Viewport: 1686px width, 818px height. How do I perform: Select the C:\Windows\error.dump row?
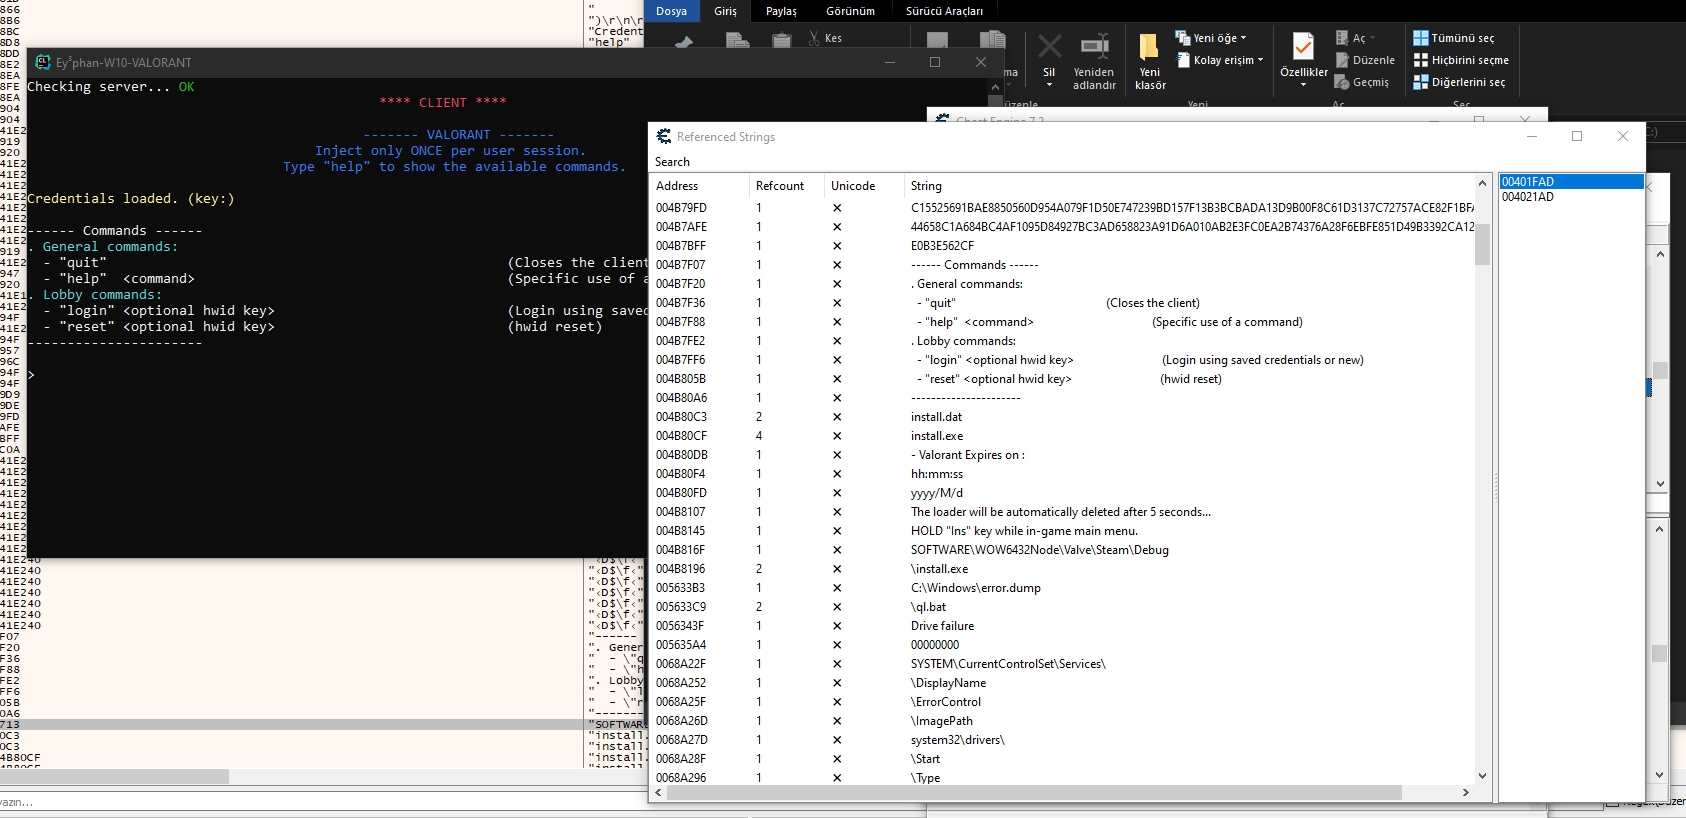click(x=1063, y=588)
